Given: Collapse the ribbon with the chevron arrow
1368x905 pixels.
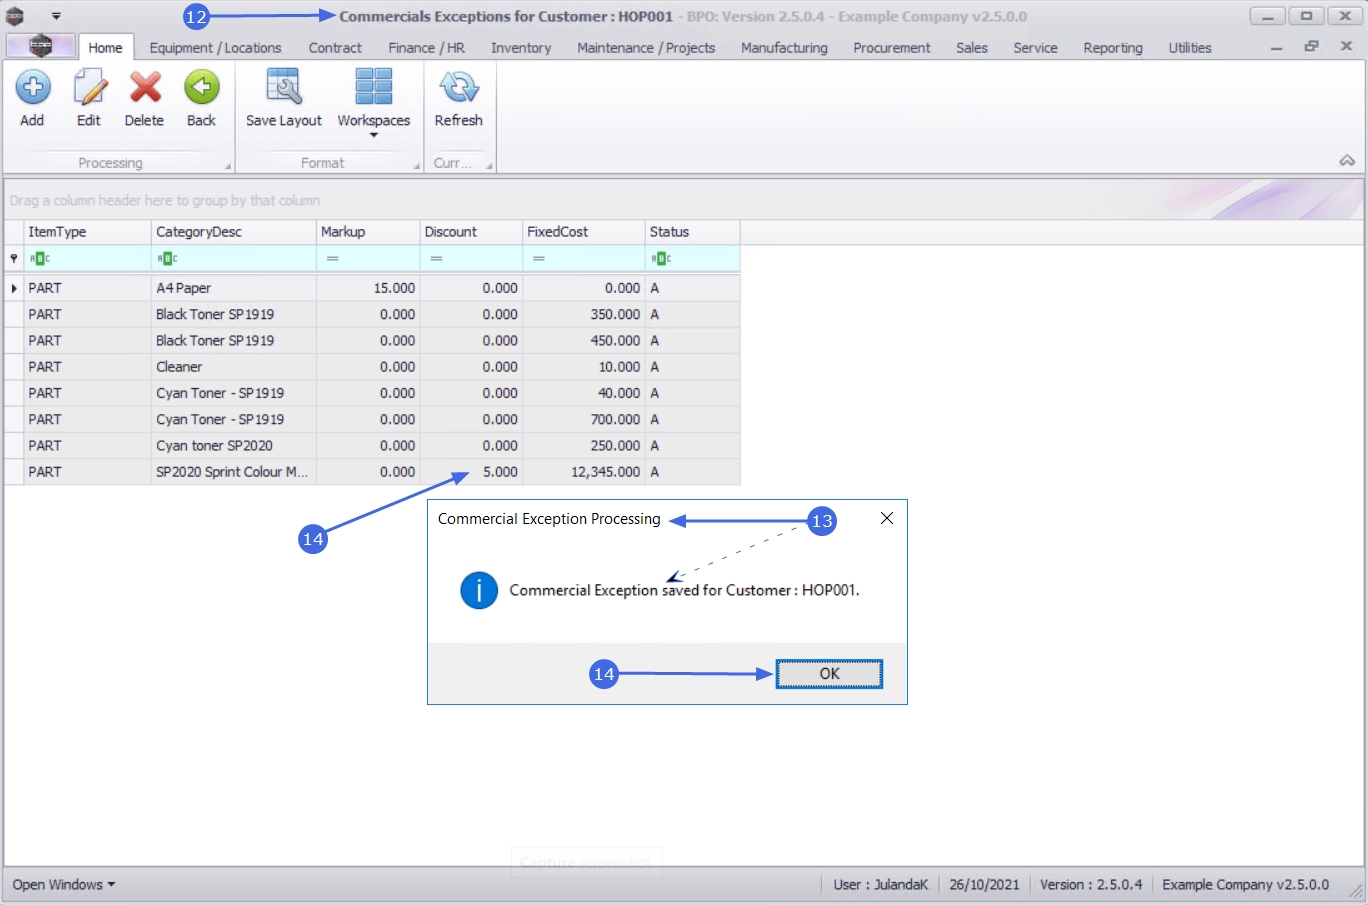Looking at the screenshot, I should coord(1347,161).
